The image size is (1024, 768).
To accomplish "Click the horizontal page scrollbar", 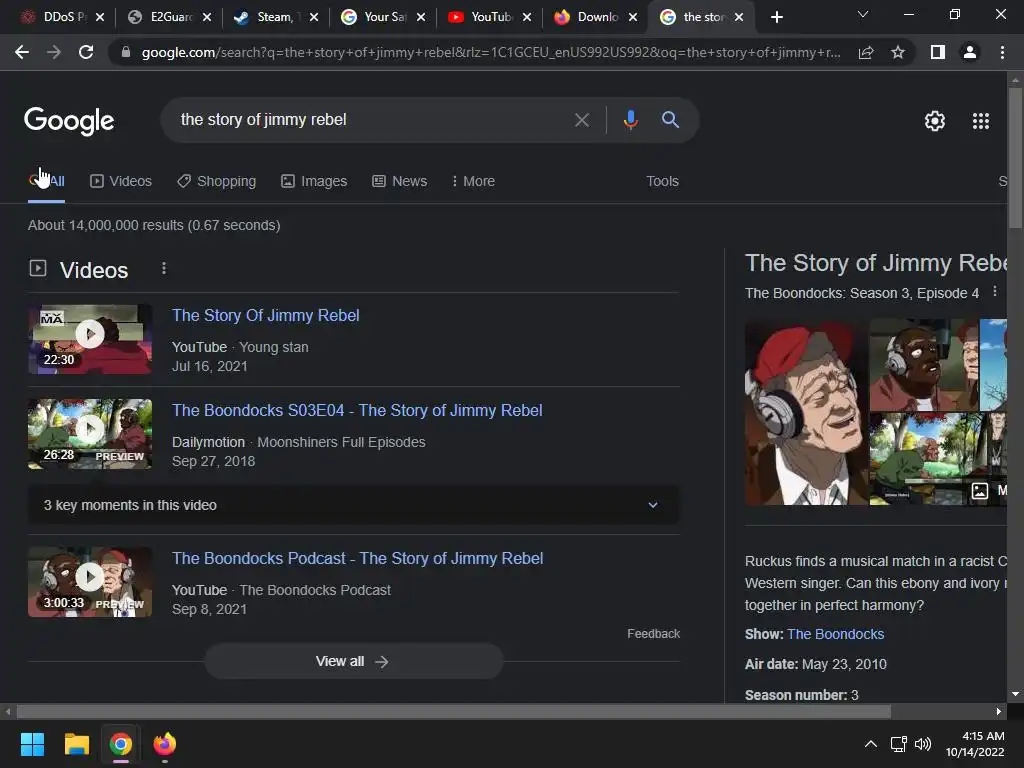I will (453, 711).
